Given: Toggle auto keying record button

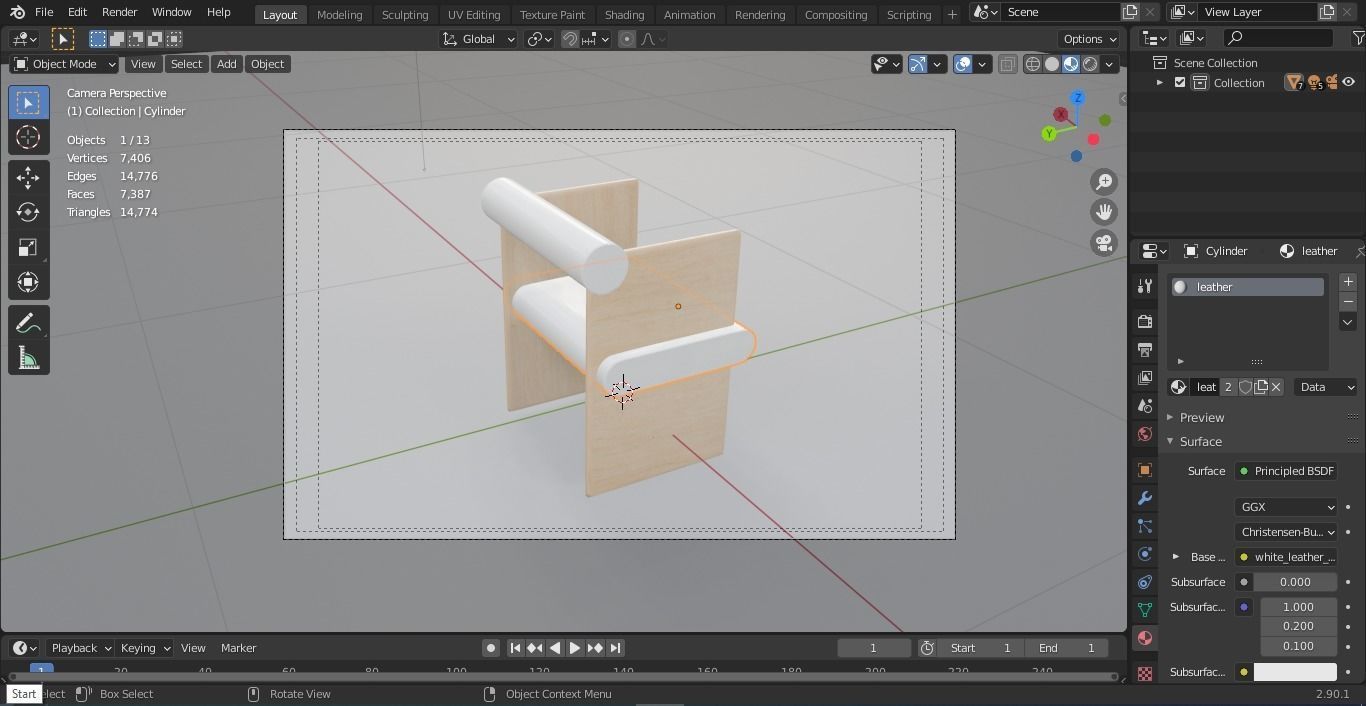Looking at the screenshot, I should [x=491, y=648].
